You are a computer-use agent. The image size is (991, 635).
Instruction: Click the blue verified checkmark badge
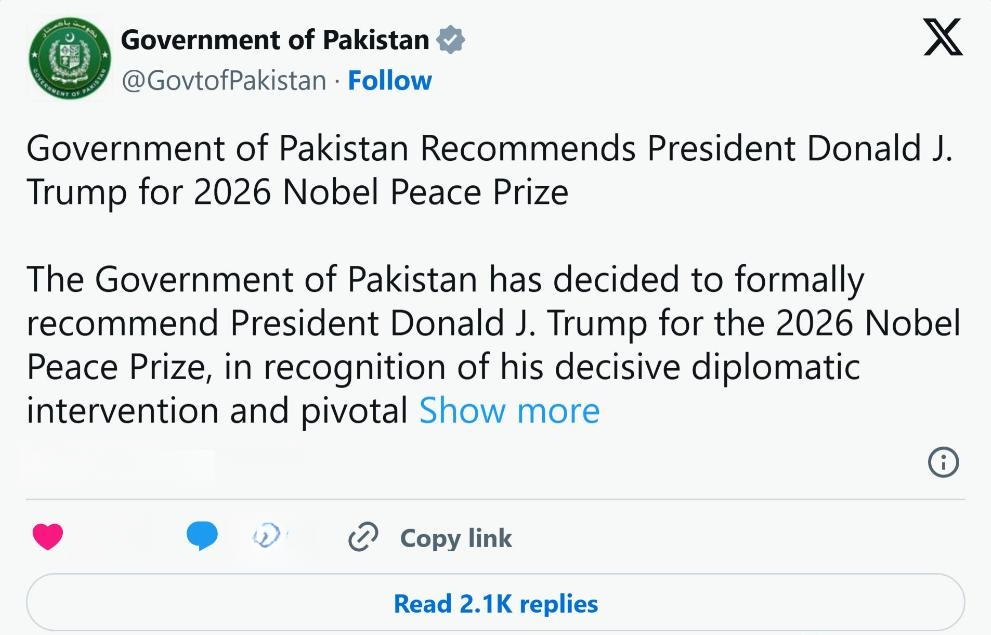(x=450, y=40)
